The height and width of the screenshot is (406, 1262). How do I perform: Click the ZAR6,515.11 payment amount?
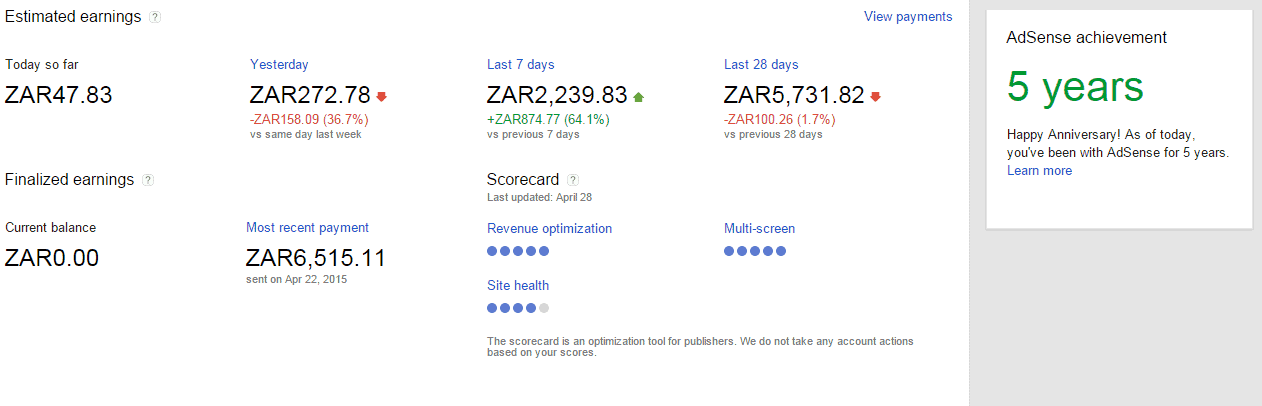click(x=315, y=258)
